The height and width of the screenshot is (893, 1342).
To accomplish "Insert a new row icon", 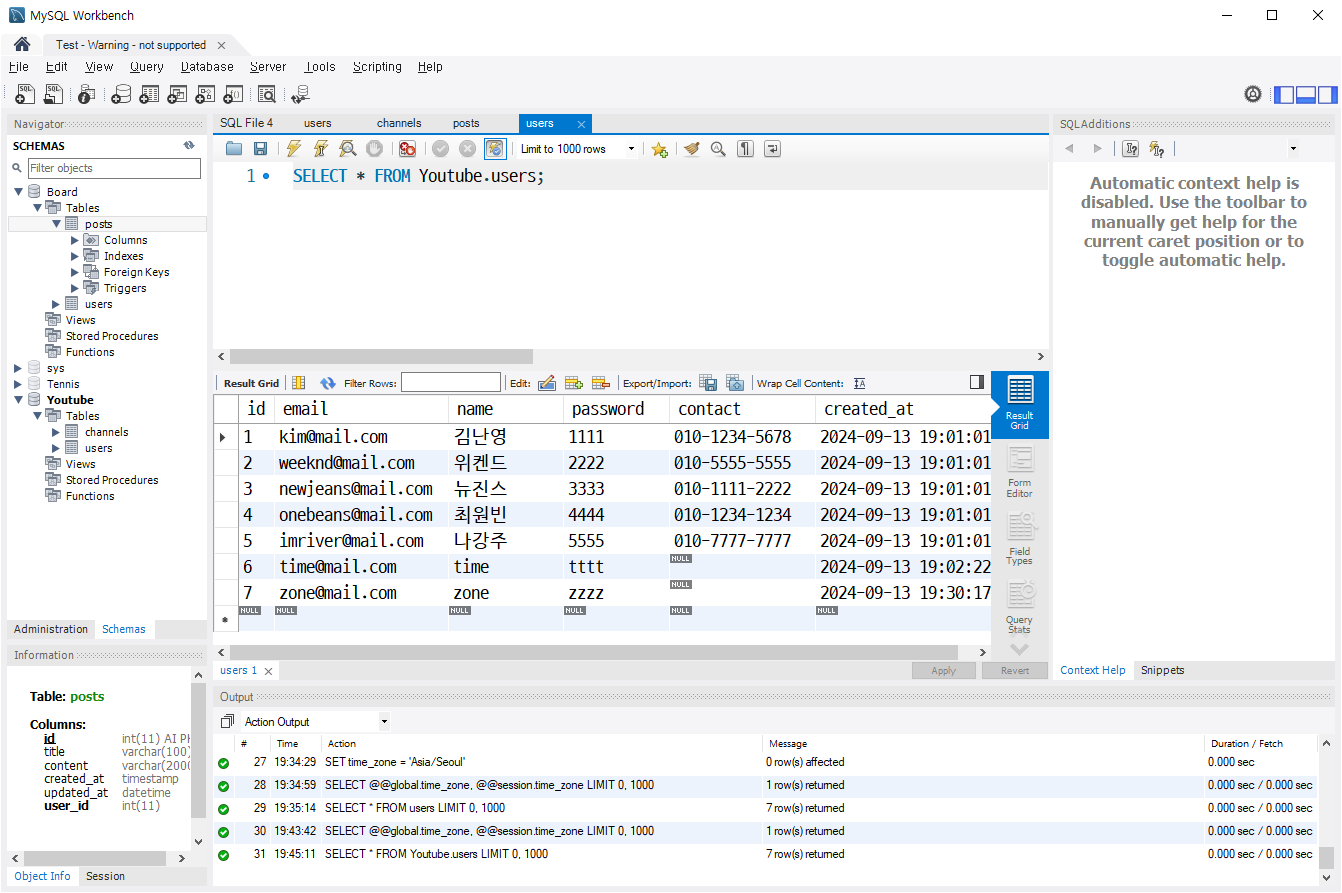I will 574,383.
